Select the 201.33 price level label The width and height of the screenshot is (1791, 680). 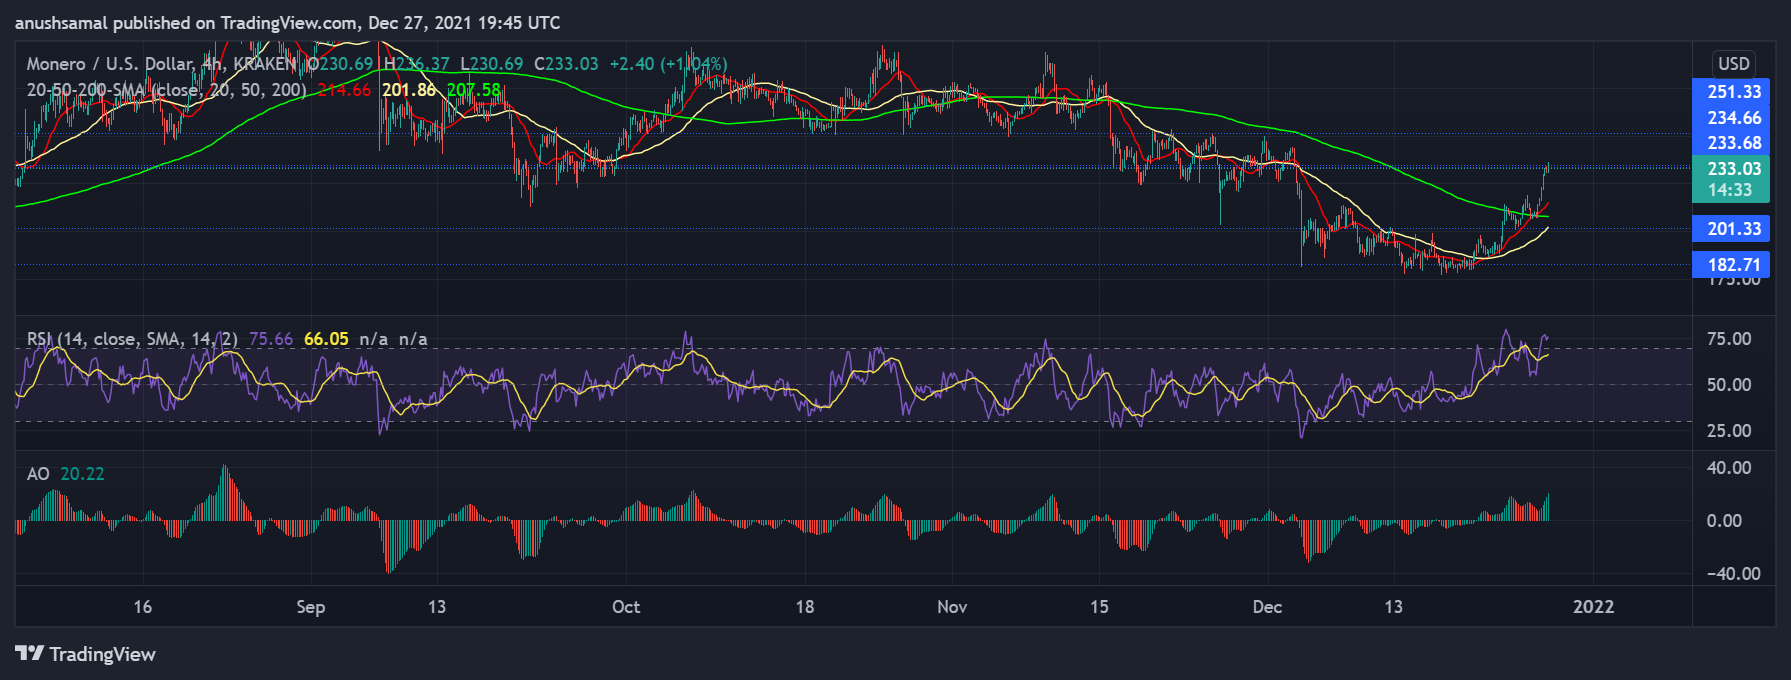[x=1733, y=229]
